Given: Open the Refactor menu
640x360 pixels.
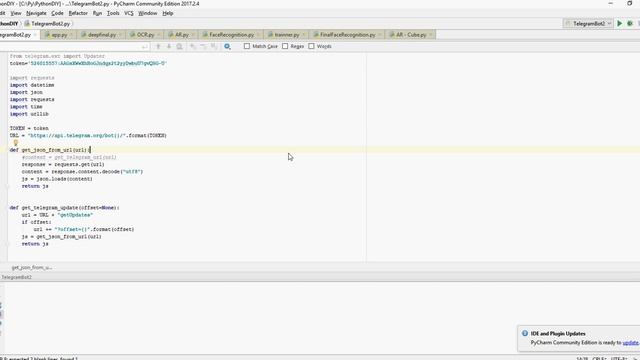Looking at the screenshot, I should click(x=78, y=13).
